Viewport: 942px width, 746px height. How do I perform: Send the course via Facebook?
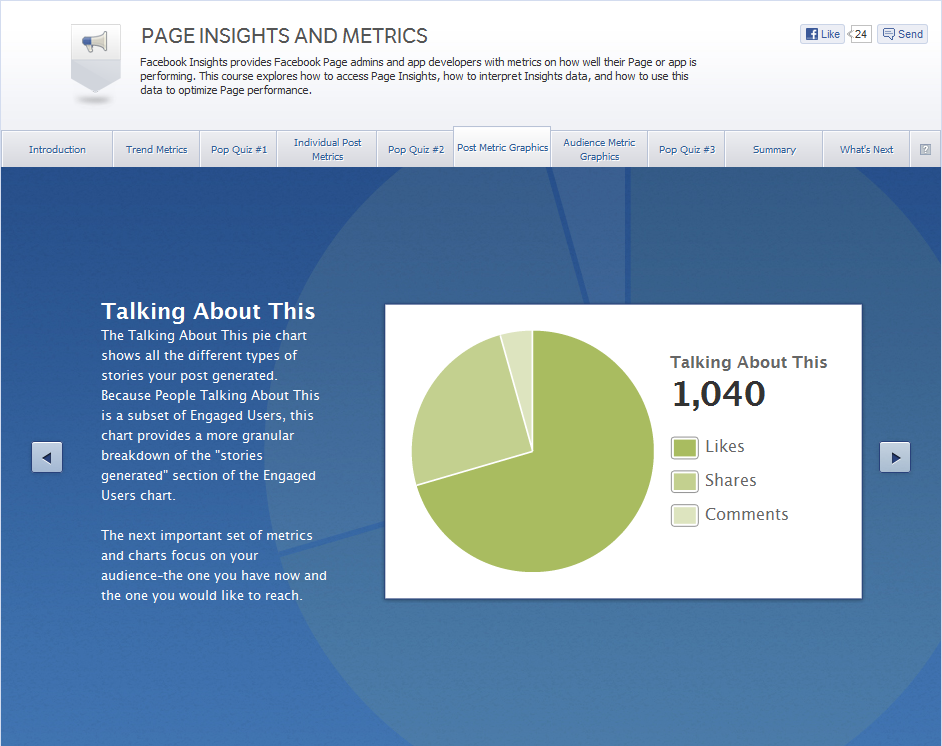click(902, 34)
